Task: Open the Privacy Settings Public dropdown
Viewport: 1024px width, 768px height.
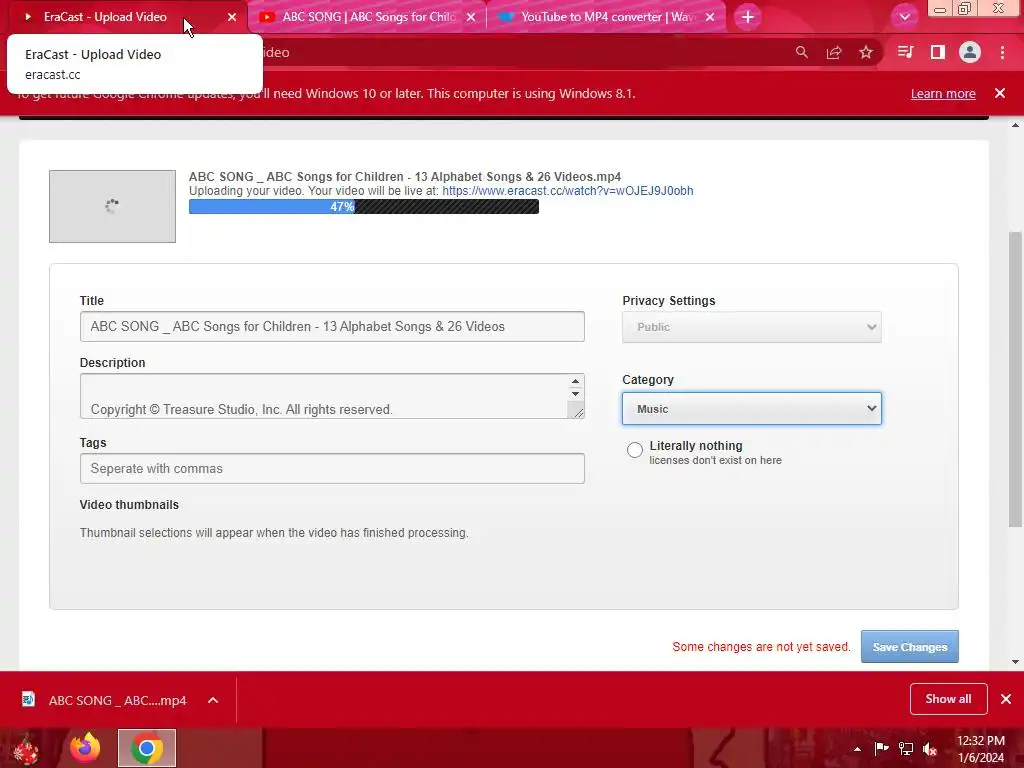Action: [x=752, y=327]
